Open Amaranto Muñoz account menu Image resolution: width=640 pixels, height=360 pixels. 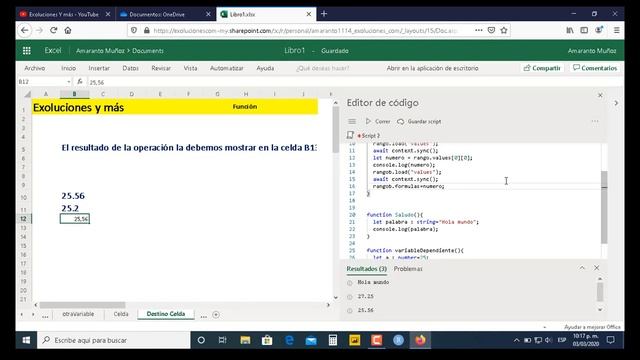[592, 51]
